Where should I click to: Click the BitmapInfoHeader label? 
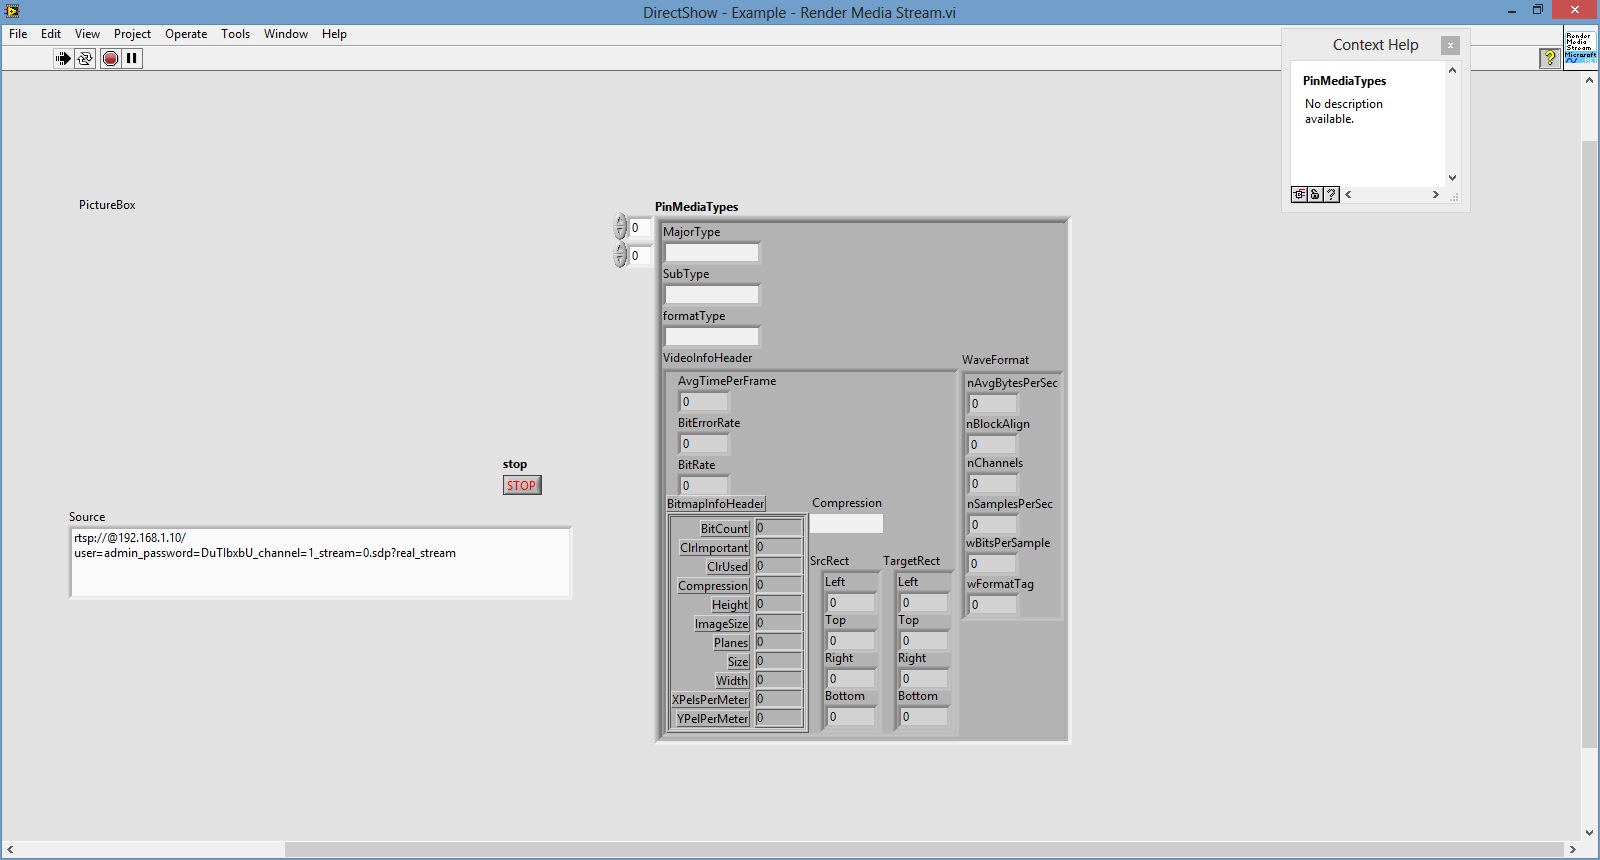716,504
